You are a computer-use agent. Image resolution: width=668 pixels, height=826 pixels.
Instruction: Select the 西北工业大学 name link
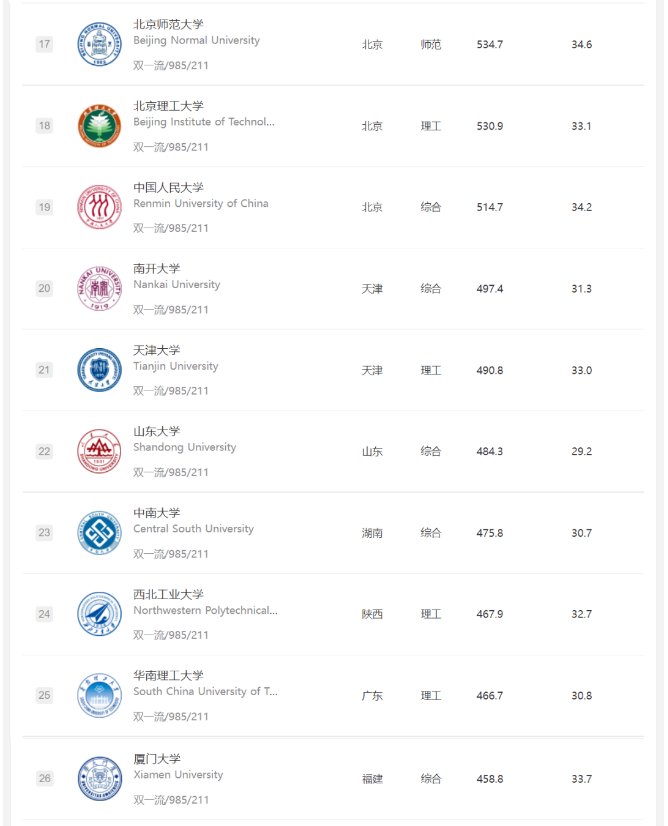pyautogui.click(x=168, y=594)
